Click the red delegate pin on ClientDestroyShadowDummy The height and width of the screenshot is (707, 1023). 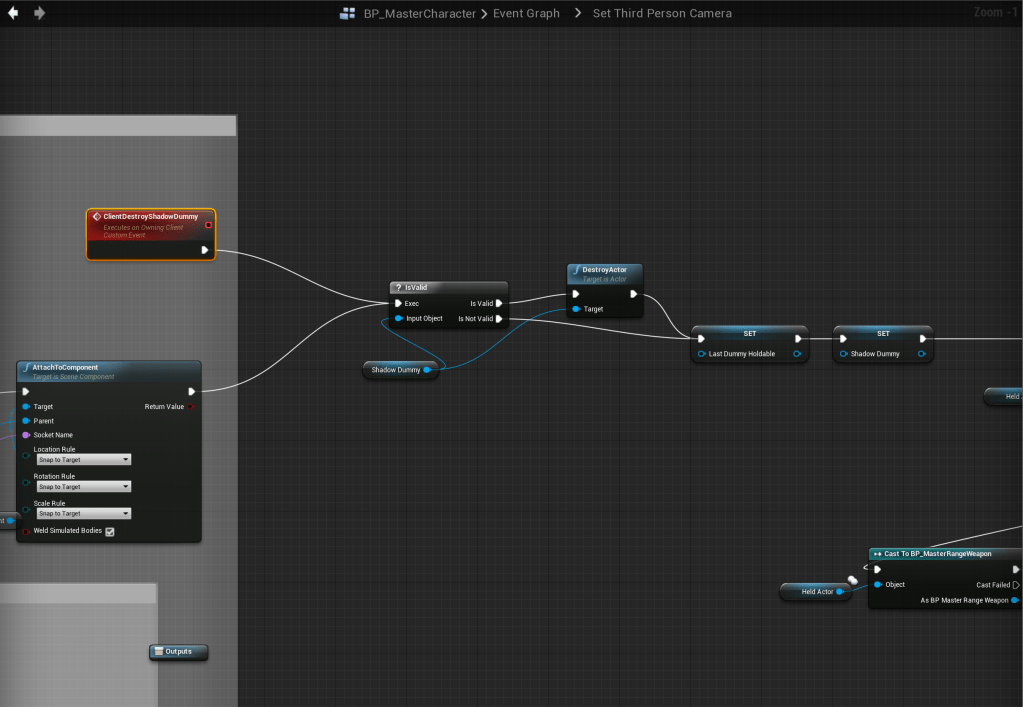pos(208,225)
